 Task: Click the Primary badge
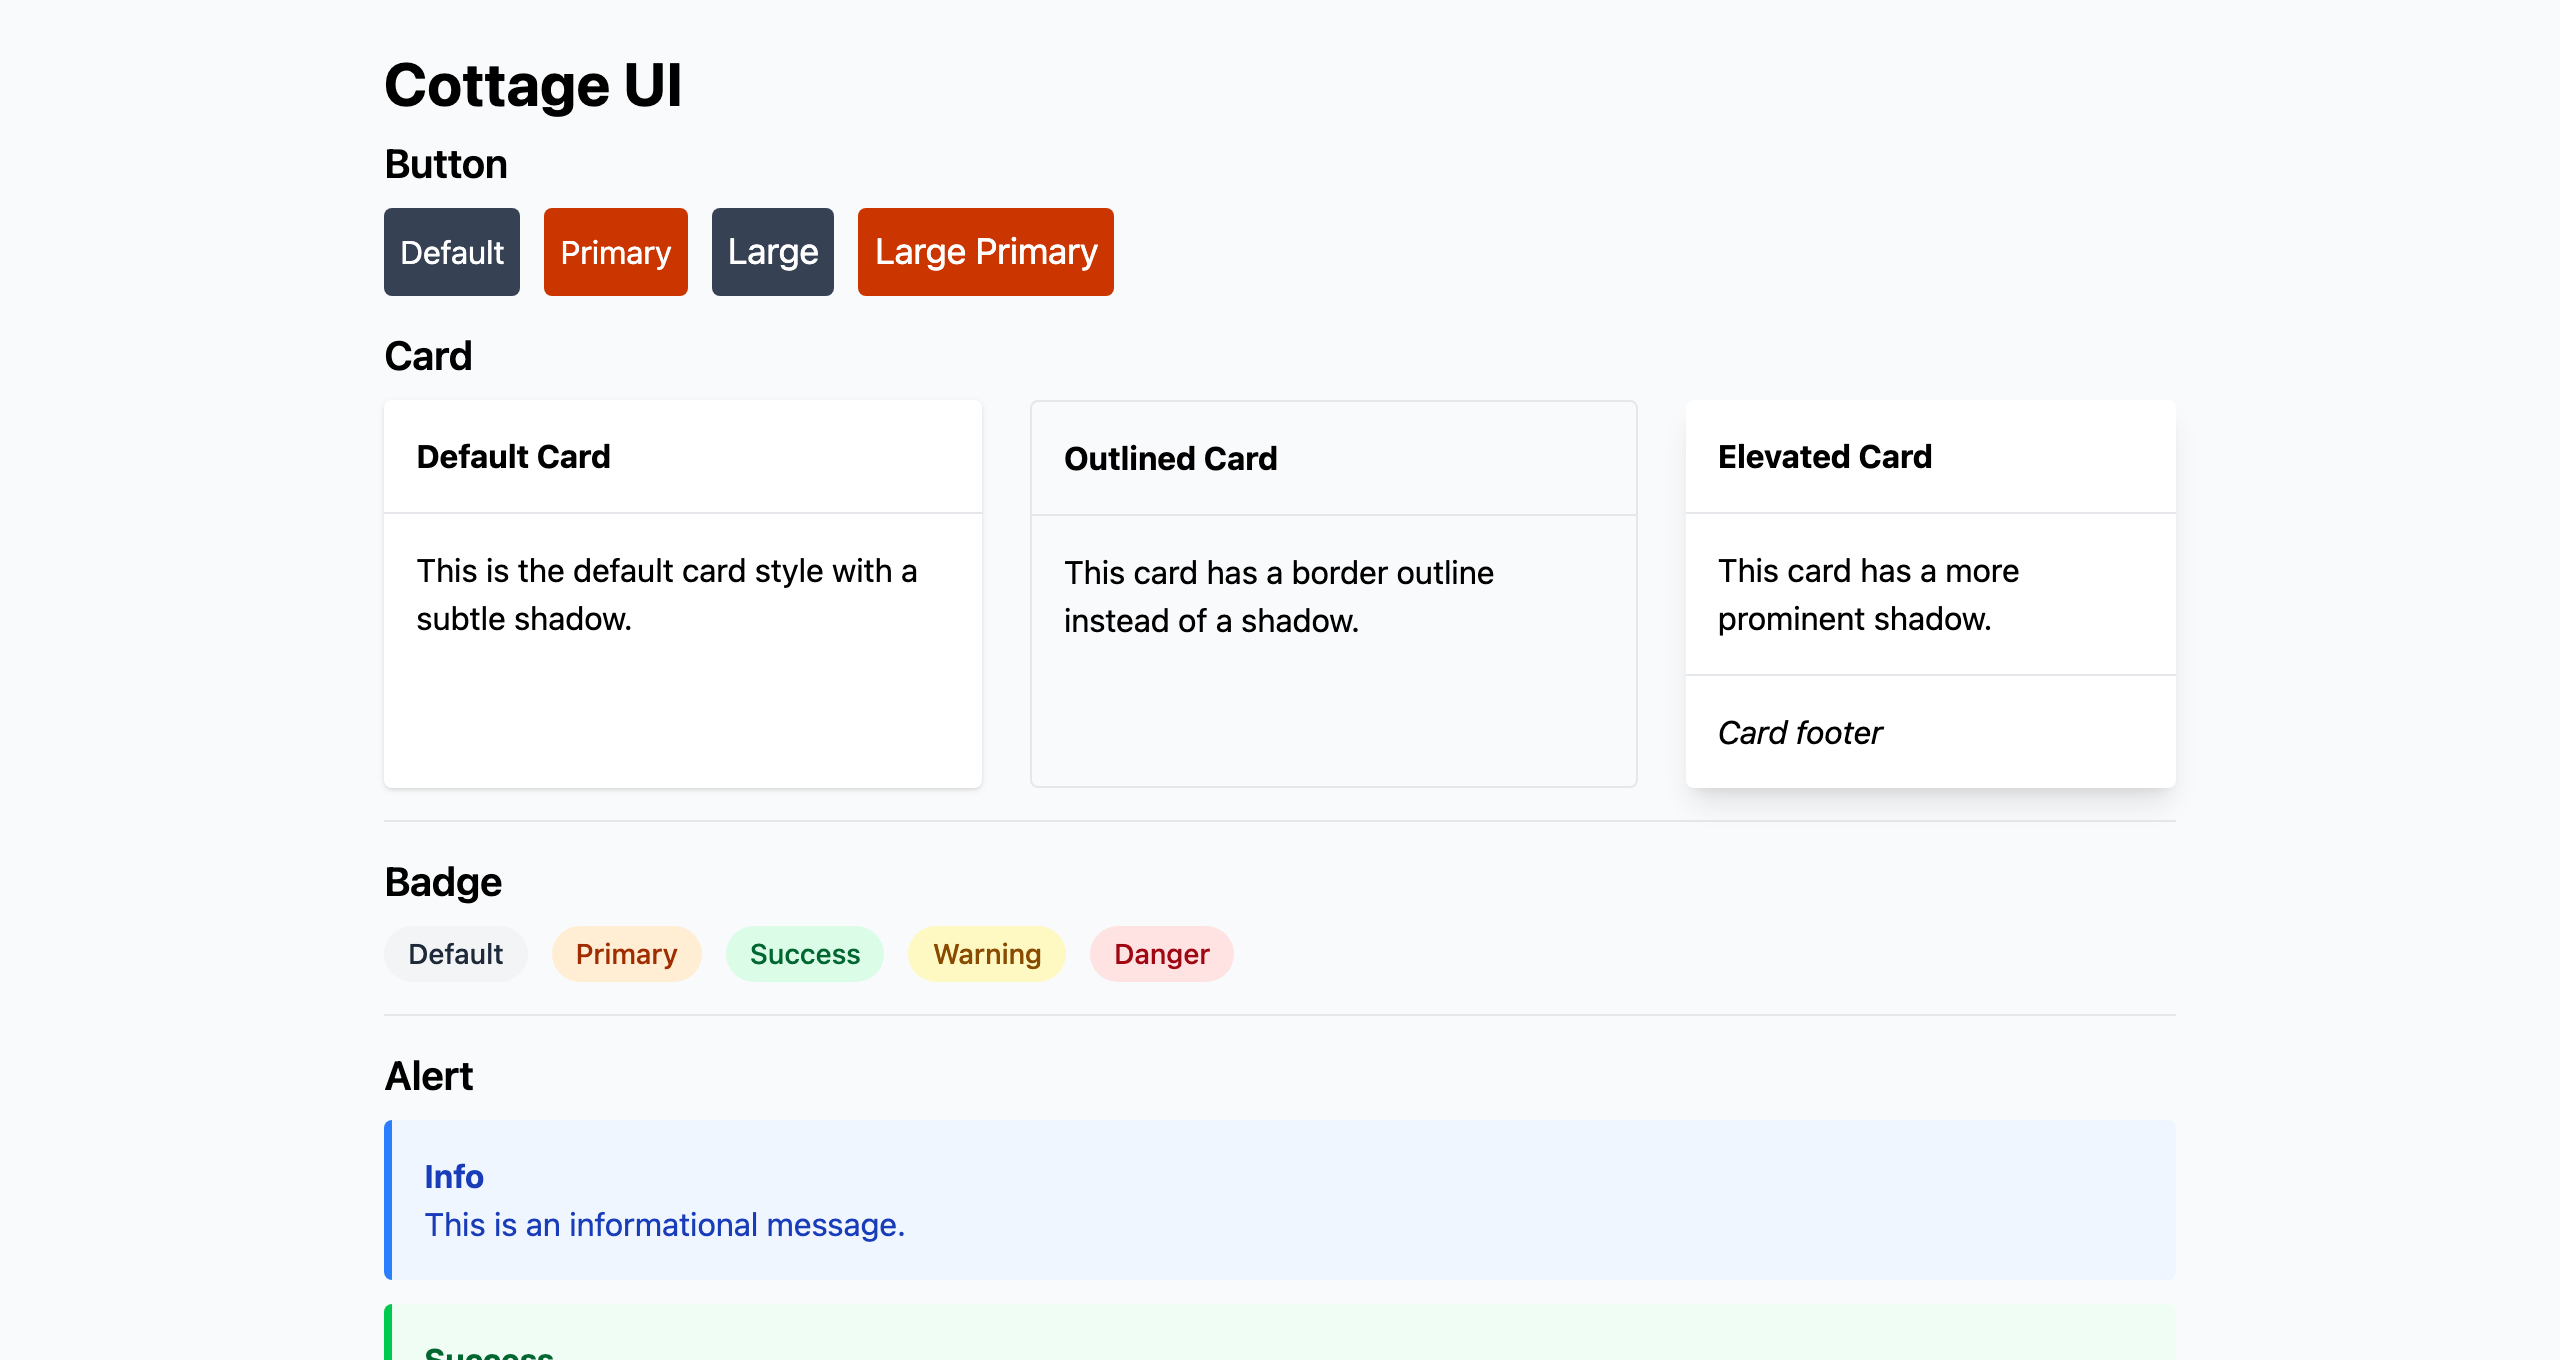[x=626, y=954]
